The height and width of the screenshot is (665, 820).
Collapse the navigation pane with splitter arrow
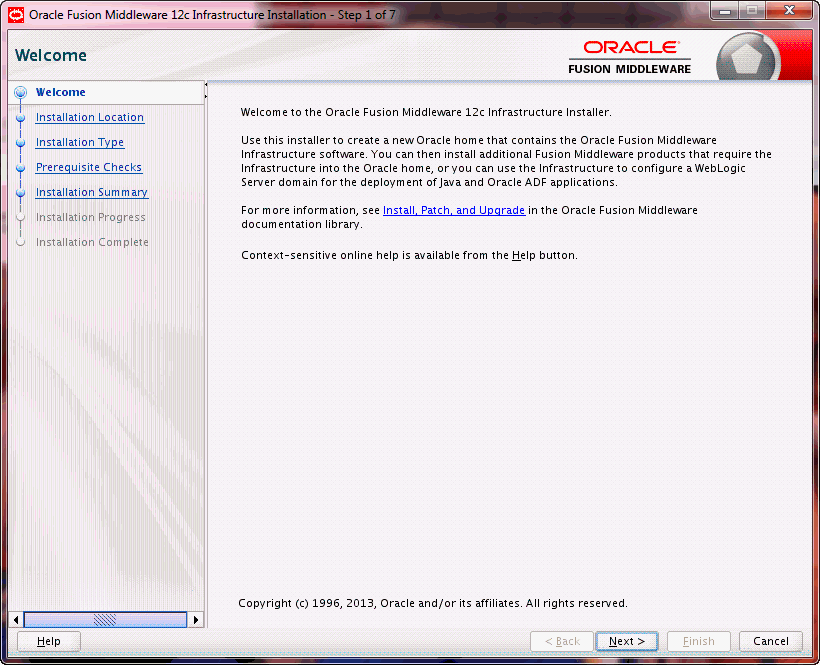click(x=206, y=85)
